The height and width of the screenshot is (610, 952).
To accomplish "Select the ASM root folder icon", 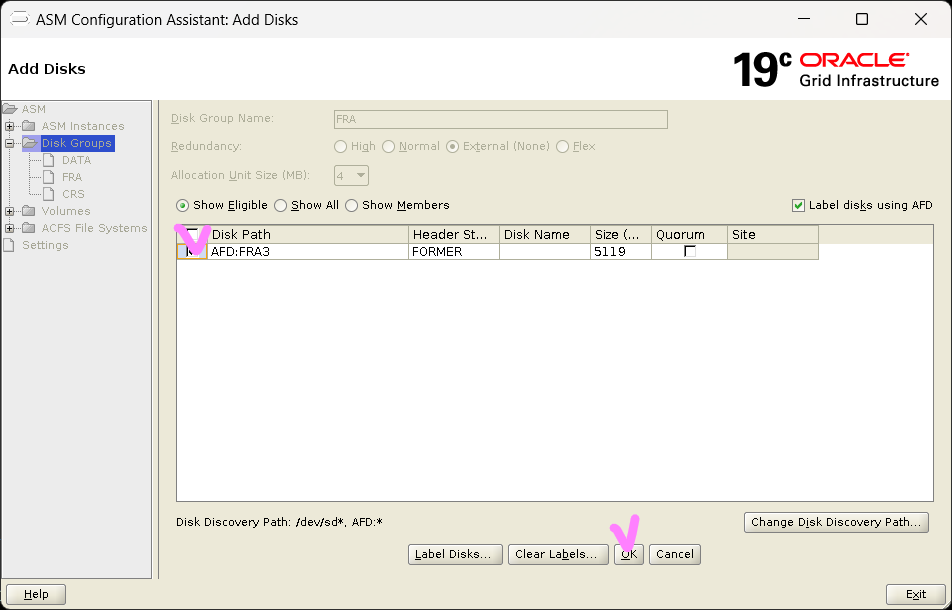I will click(10, 109).
